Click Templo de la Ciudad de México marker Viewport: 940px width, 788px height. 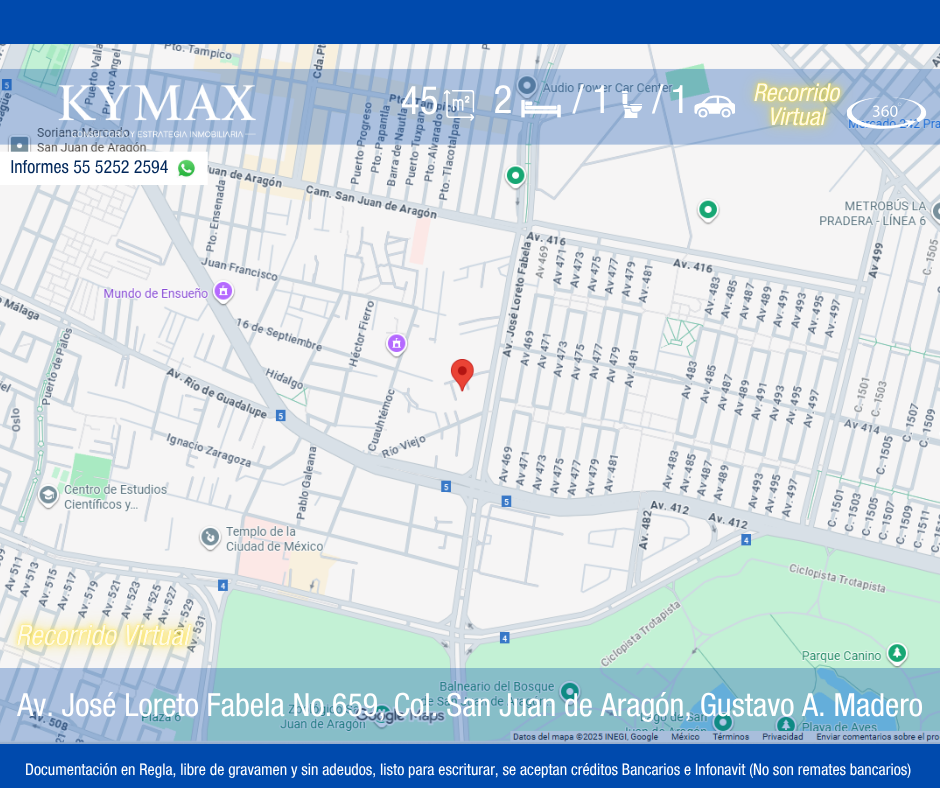tap(210, 538)
